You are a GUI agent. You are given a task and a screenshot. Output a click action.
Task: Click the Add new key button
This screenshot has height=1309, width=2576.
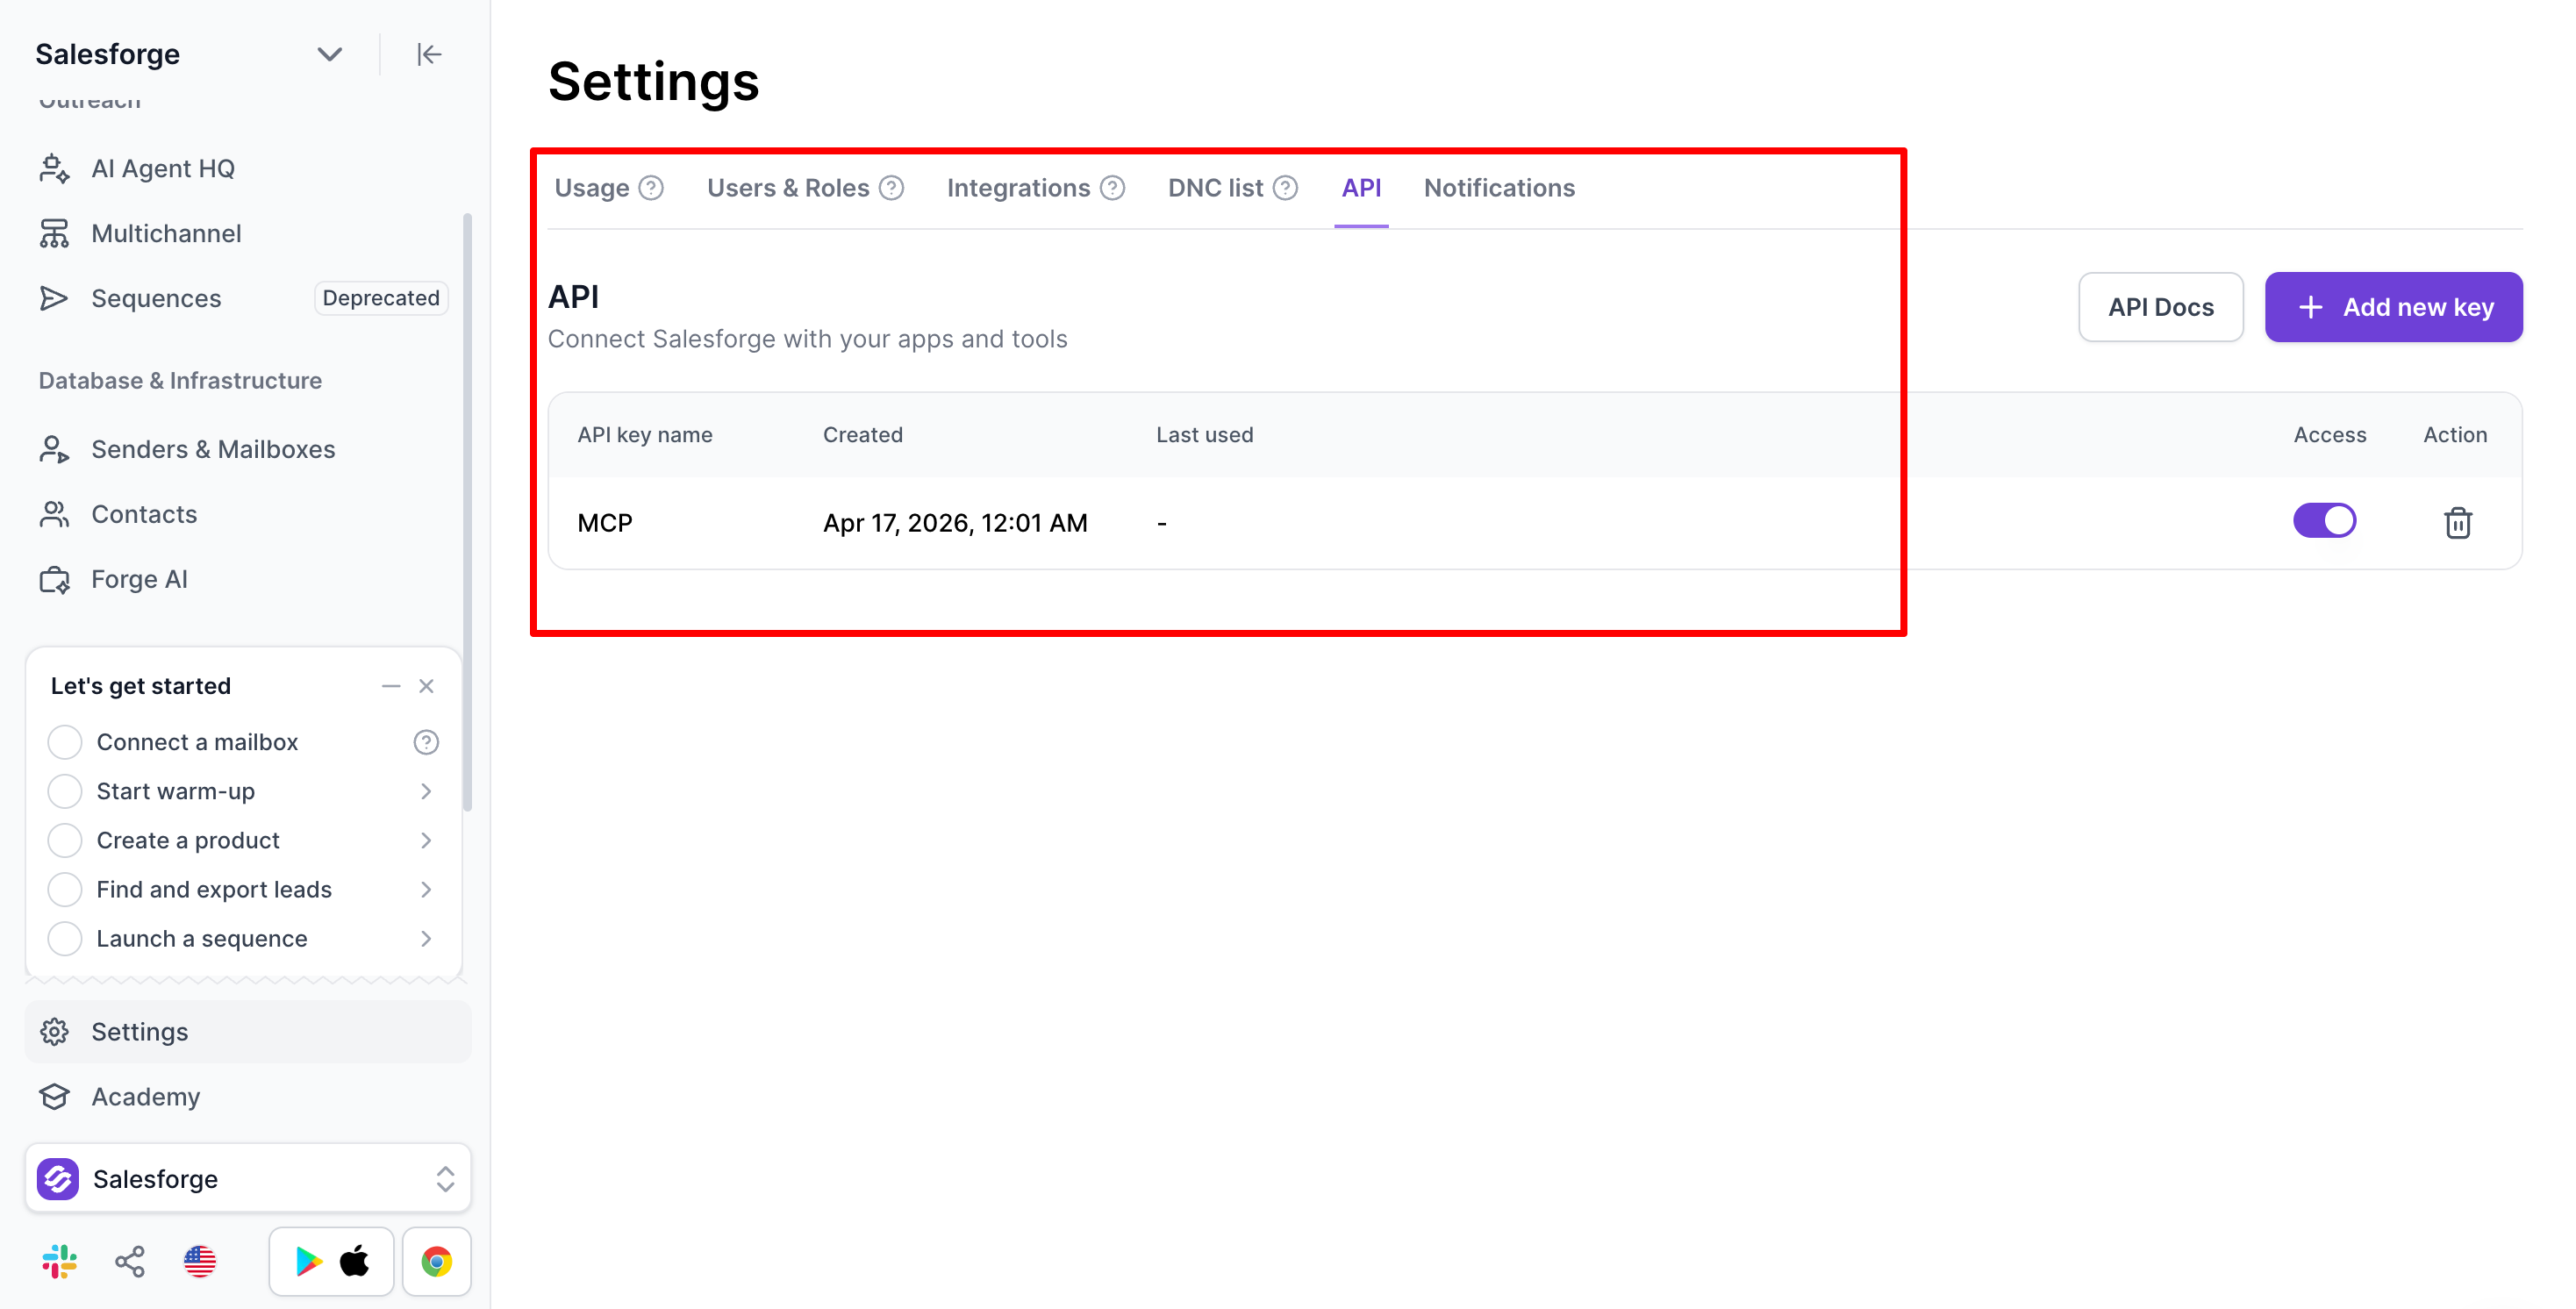point(2393,307)
